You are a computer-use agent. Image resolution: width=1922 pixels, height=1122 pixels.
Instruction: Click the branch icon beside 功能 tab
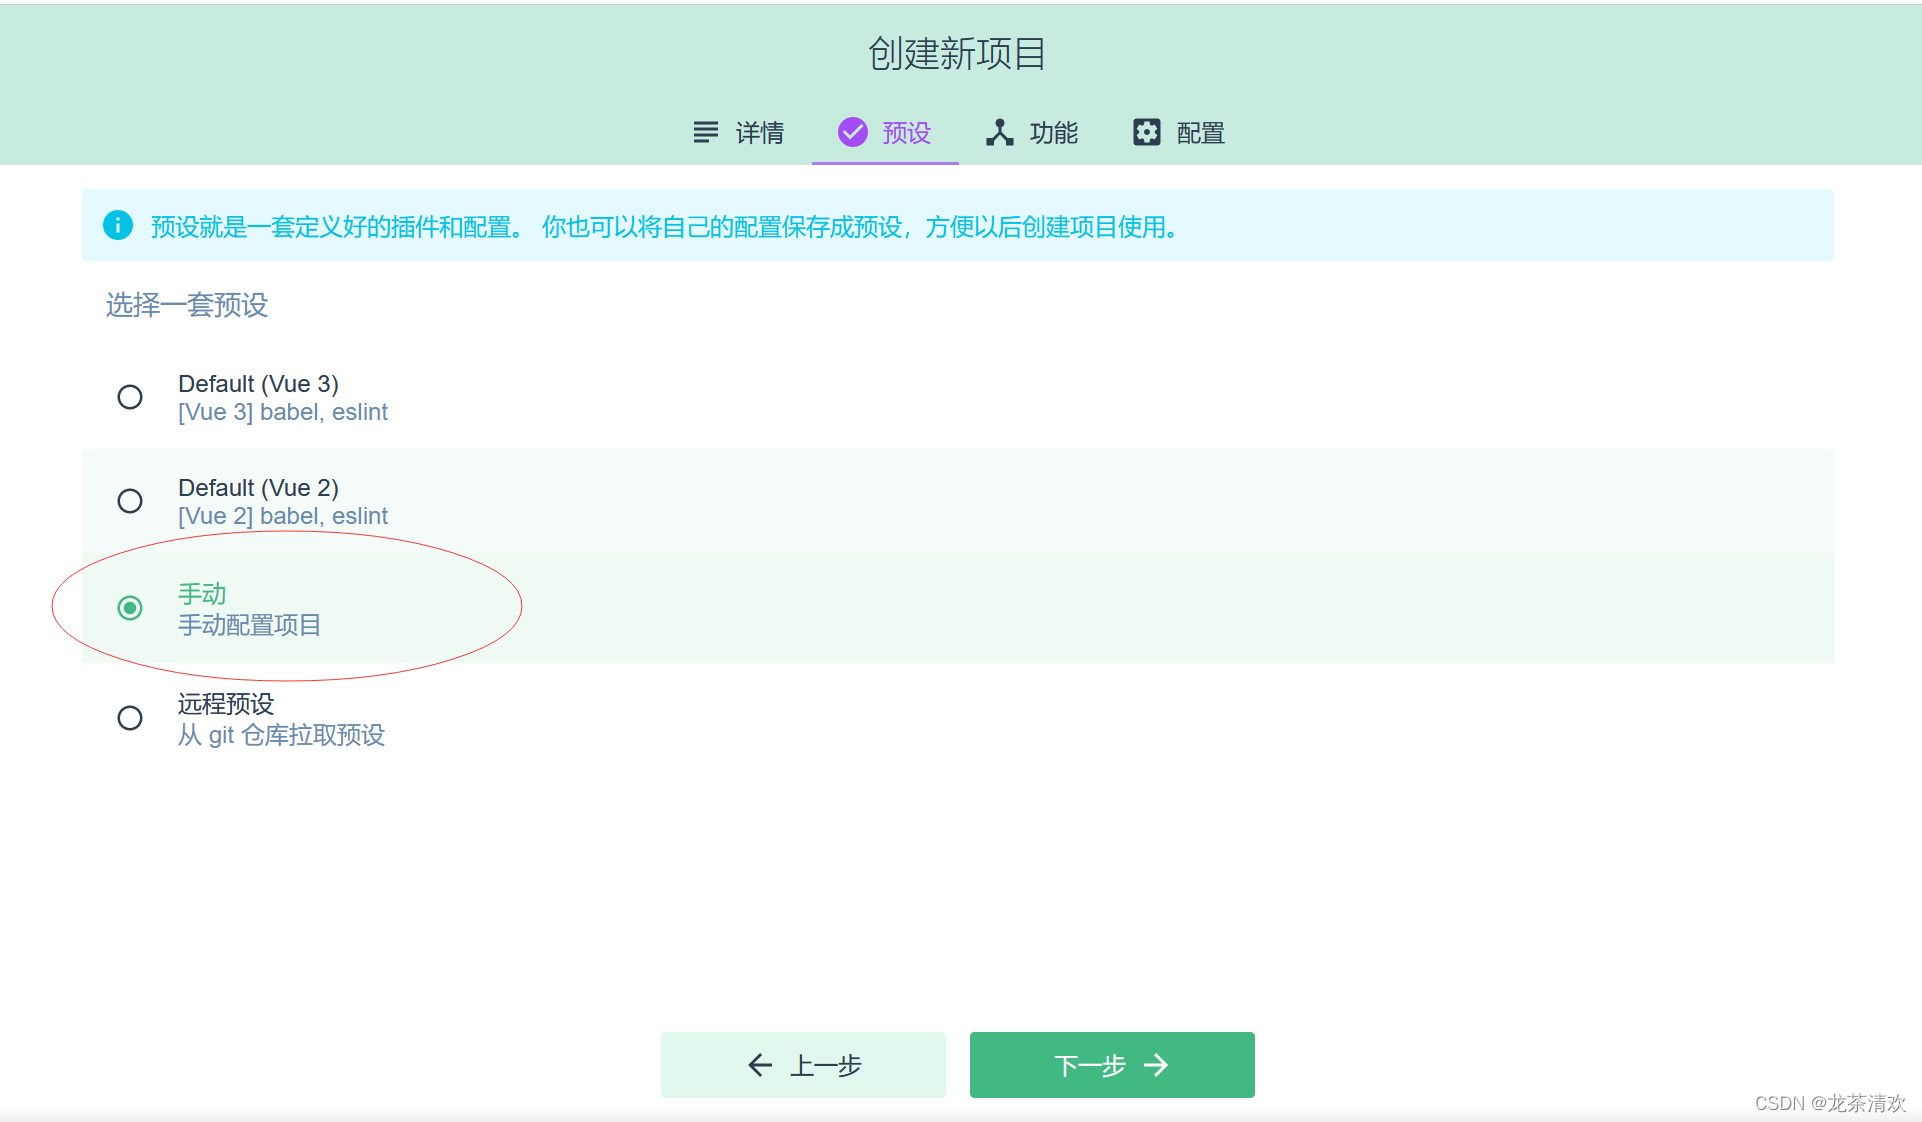pyautogui.click(x=999, y=132)
